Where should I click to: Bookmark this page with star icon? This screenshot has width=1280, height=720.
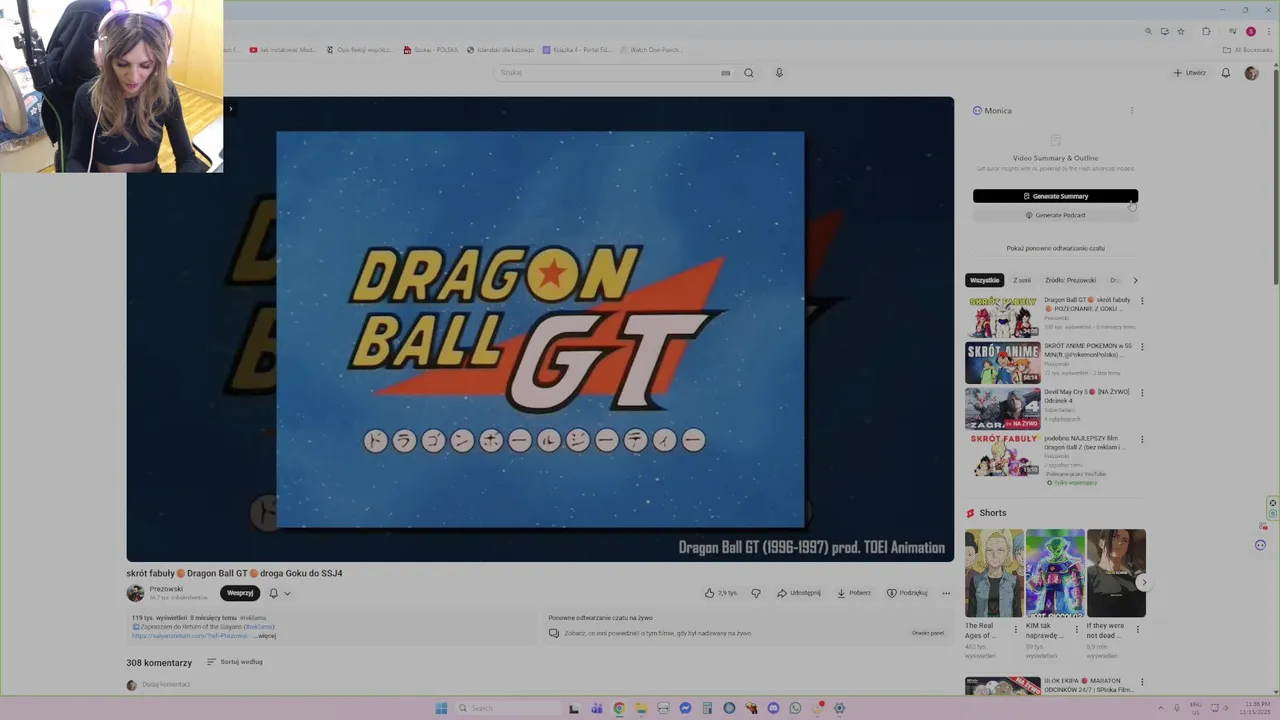[x=1181, y=31]
